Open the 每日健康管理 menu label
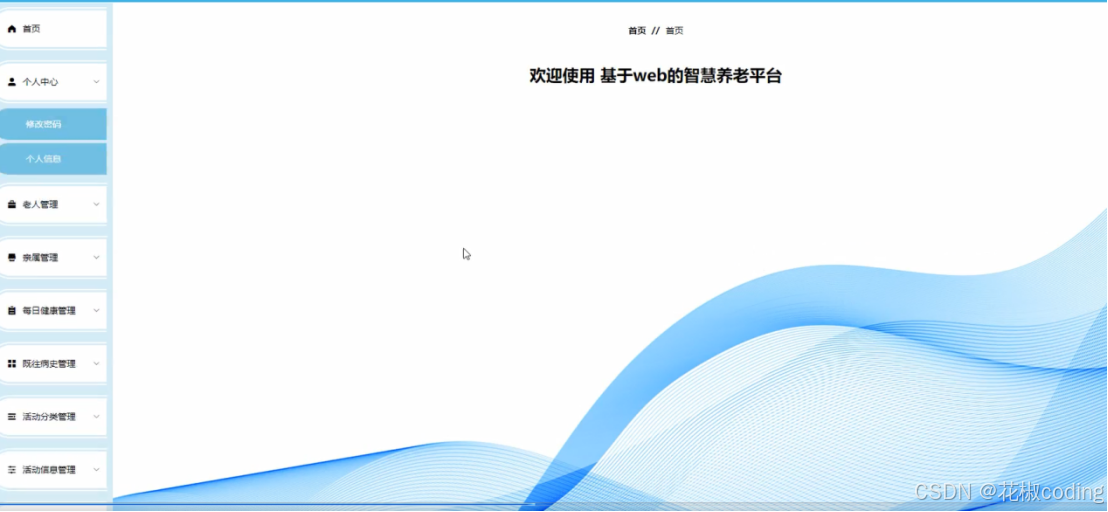 49,311
